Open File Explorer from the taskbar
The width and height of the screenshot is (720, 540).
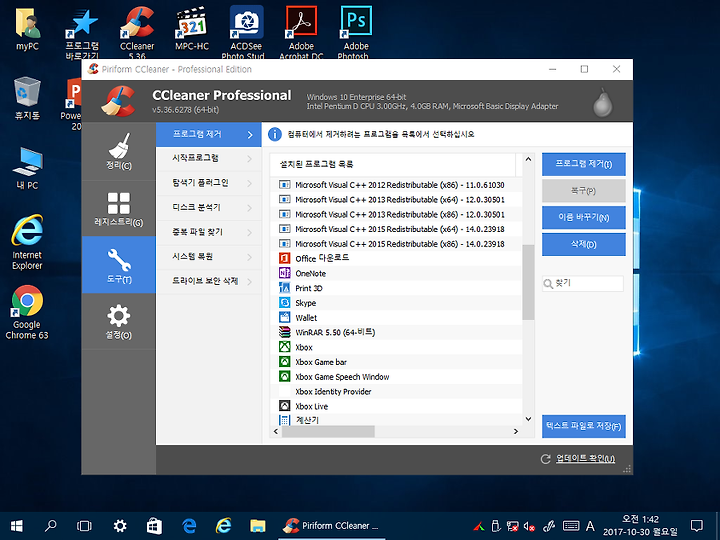point(258,526)
